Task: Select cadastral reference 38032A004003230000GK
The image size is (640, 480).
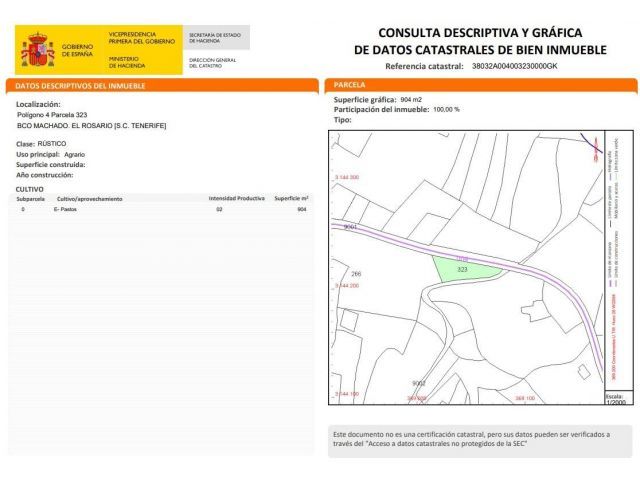Action: tap(514, 66)
